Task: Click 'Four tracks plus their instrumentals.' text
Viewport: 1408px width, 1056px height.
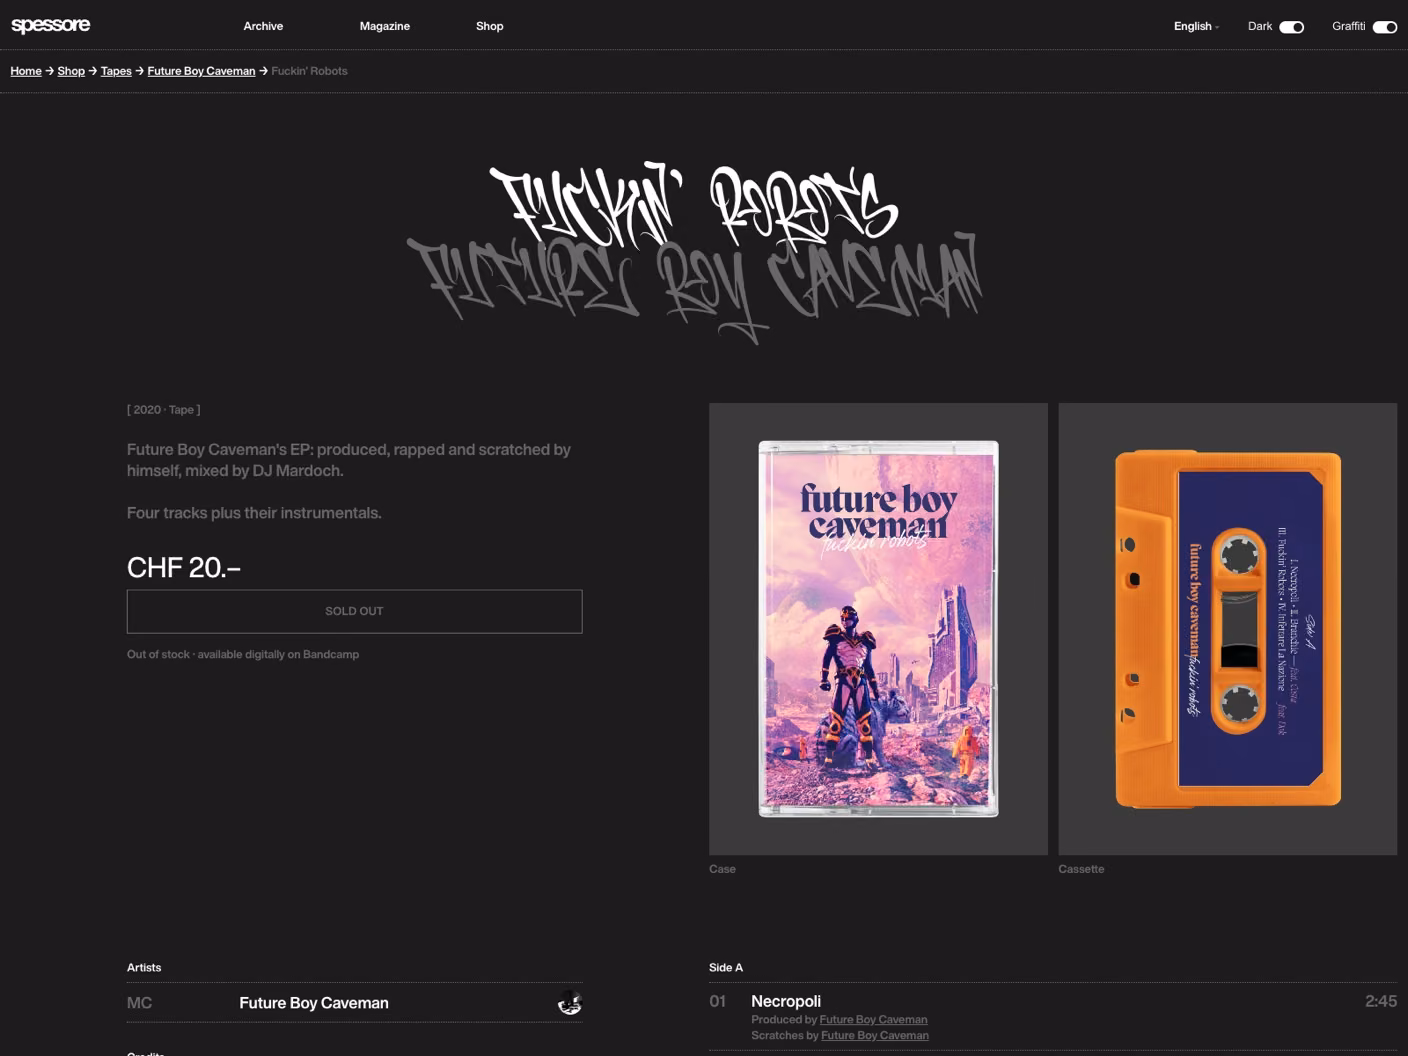Action: 254,513
